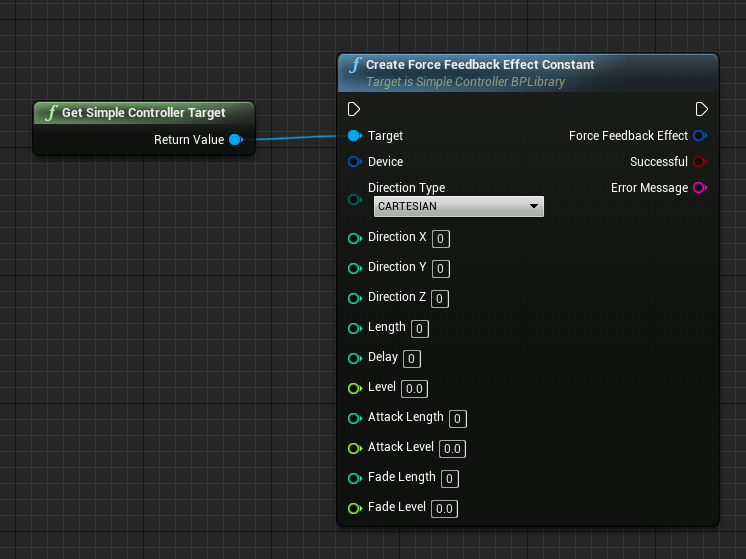Image resolution: width=746 pixels, height=559 pixels.
Task: Click the Fade Level input pin
Action: click(x=354, y=508)
